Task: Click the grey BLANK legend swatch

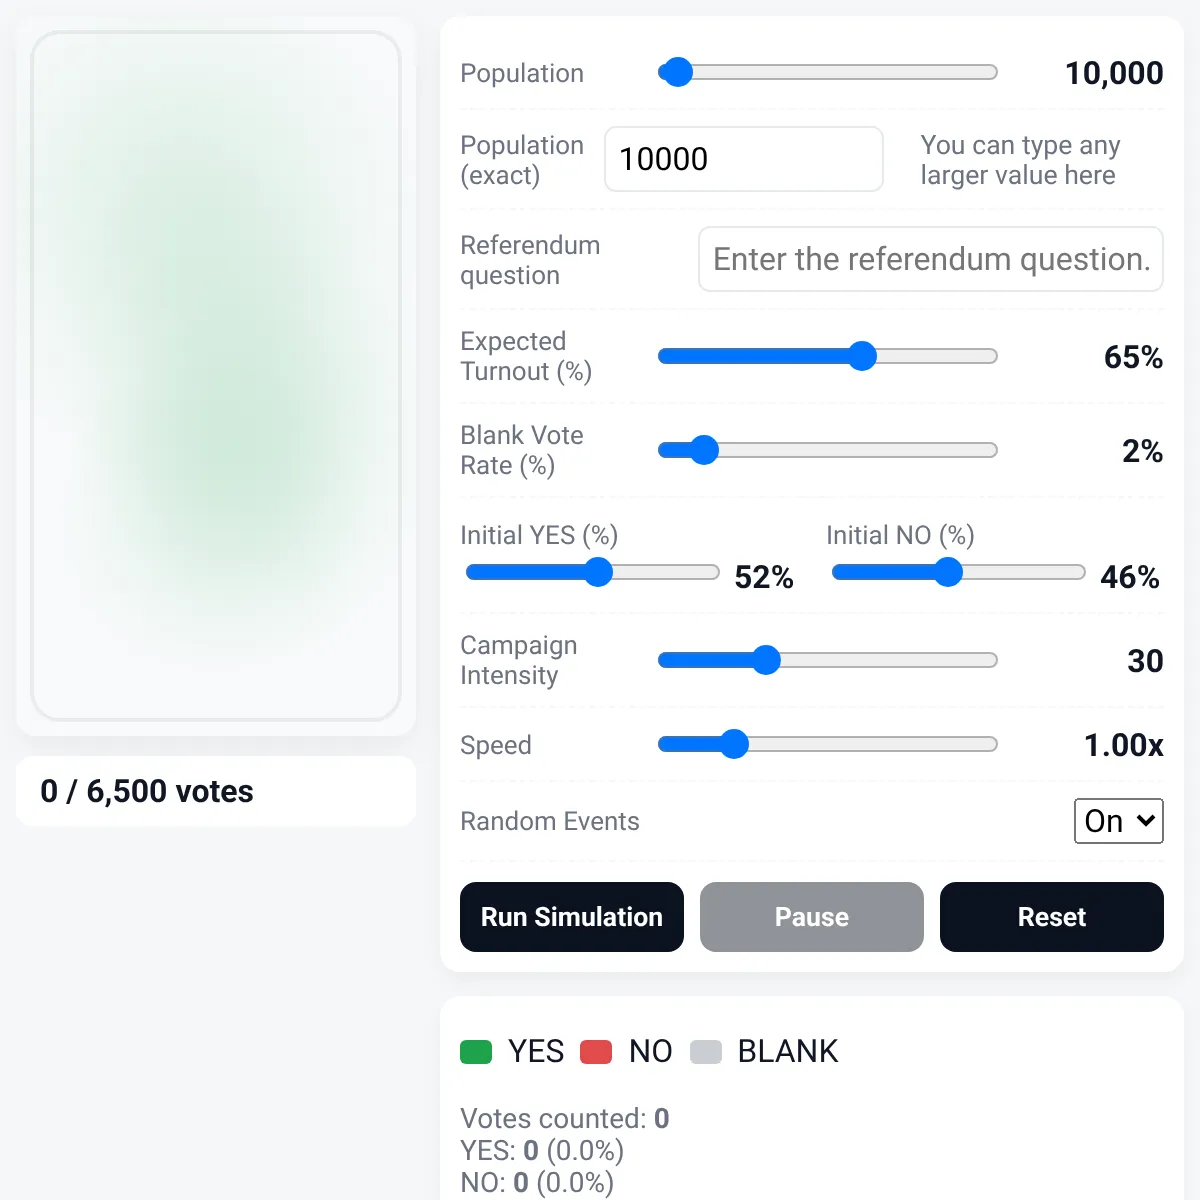Action: [x=706, y=1052]
